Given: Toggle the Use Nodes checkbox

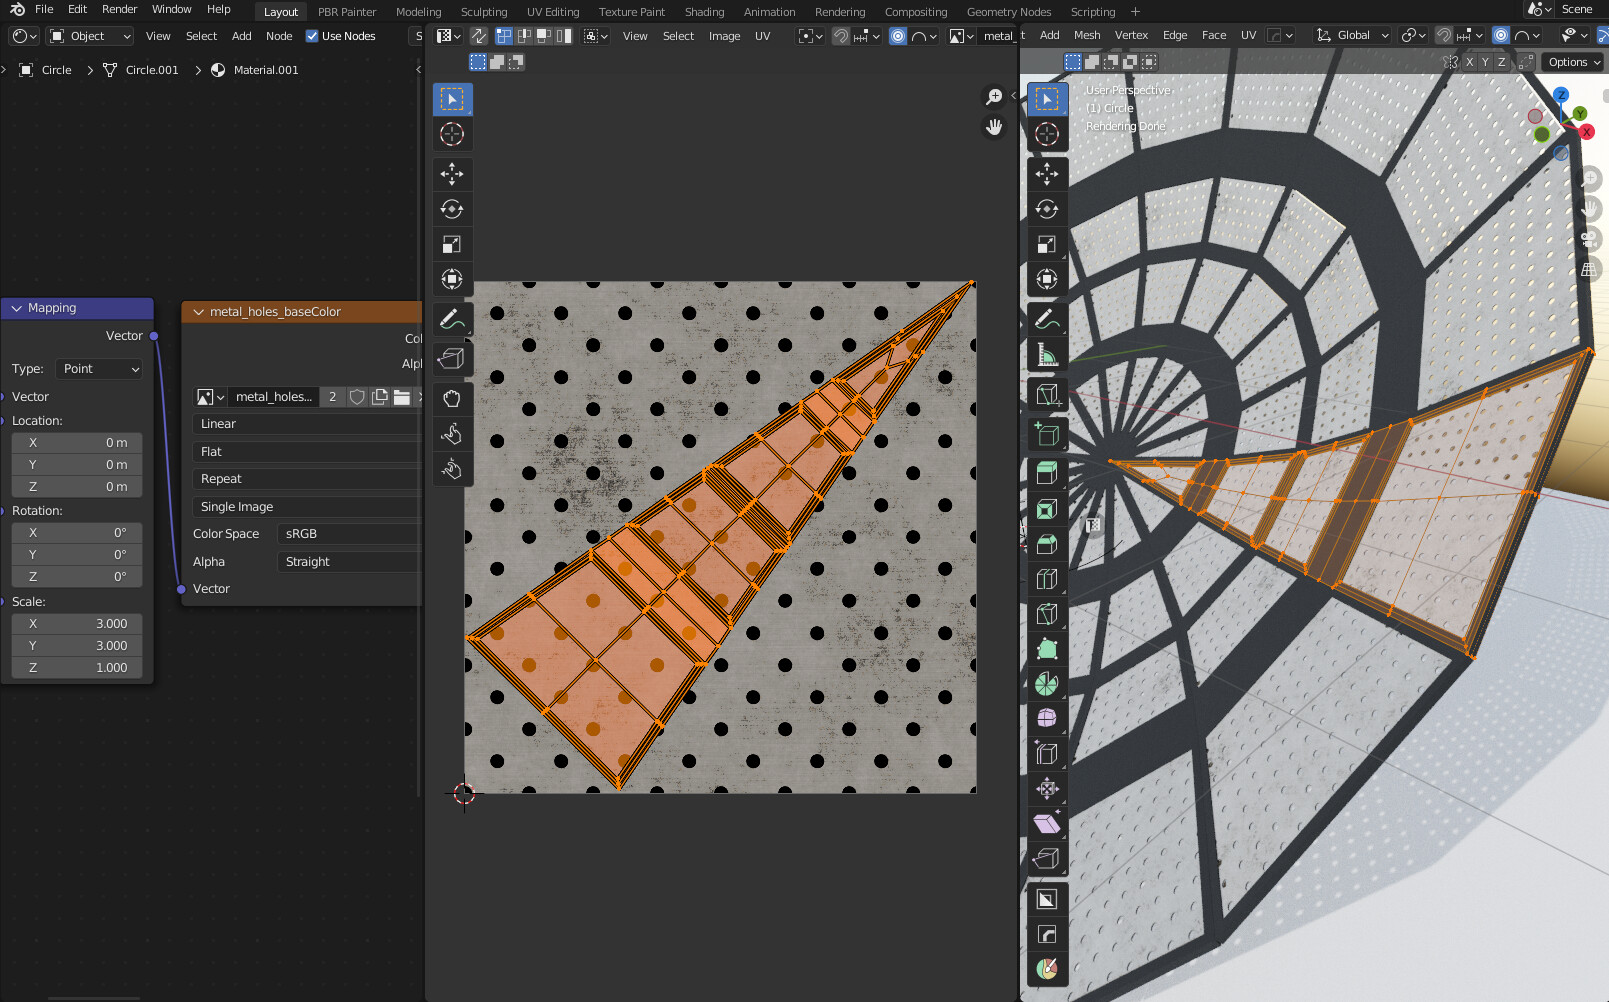Looking at the screenshot, I should pyautogui.click(x=312, y=36).
